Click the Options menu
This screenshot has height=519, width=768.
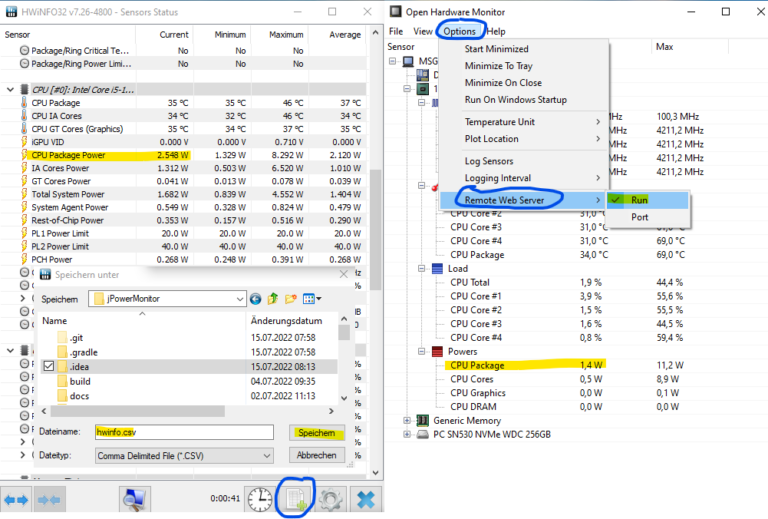tap(459, 31)
